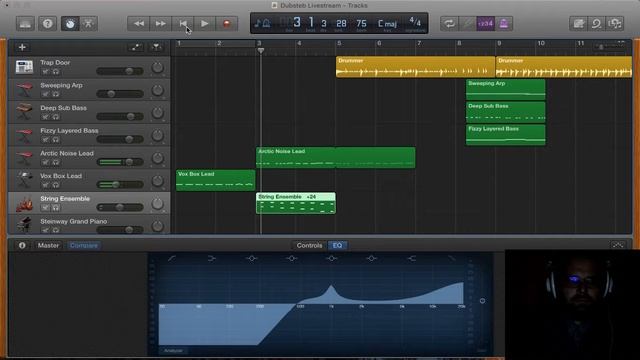Click the EQ gain slider handle
This screenshot has height=360, width=640.
point(482,301)
